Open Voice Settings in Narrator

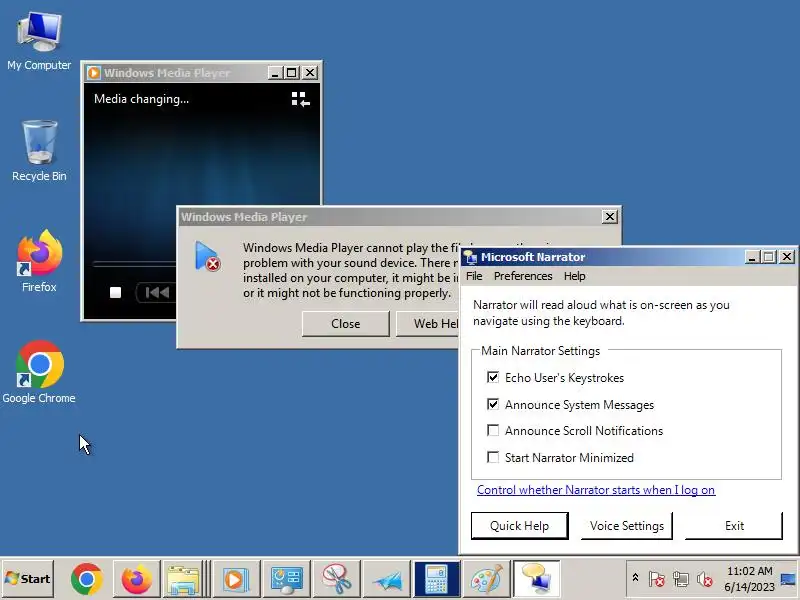[x=627, y=526]
